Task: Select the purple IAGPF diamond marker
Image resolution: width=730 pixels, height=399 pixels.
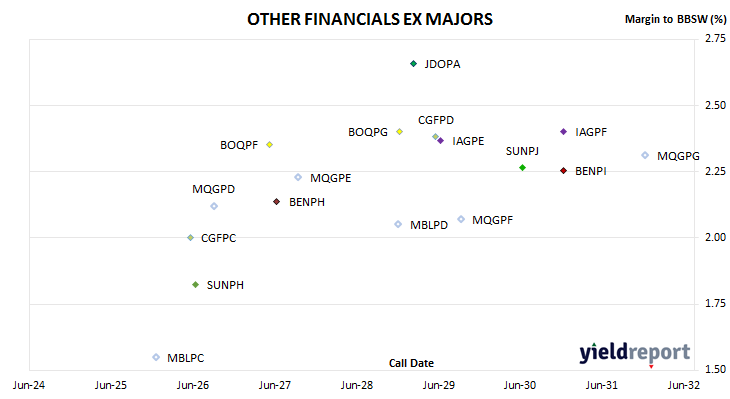Action: [x=563, y=132]
